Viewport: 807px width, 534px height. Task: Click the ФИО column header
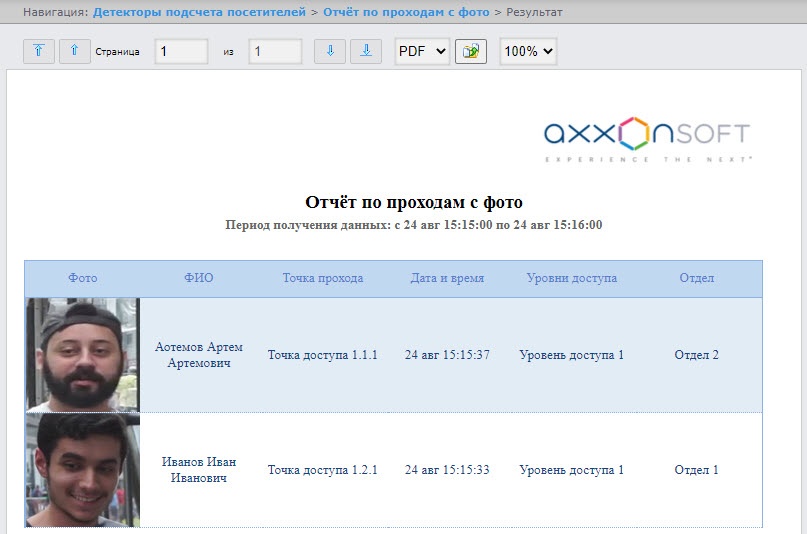point(199,278)
